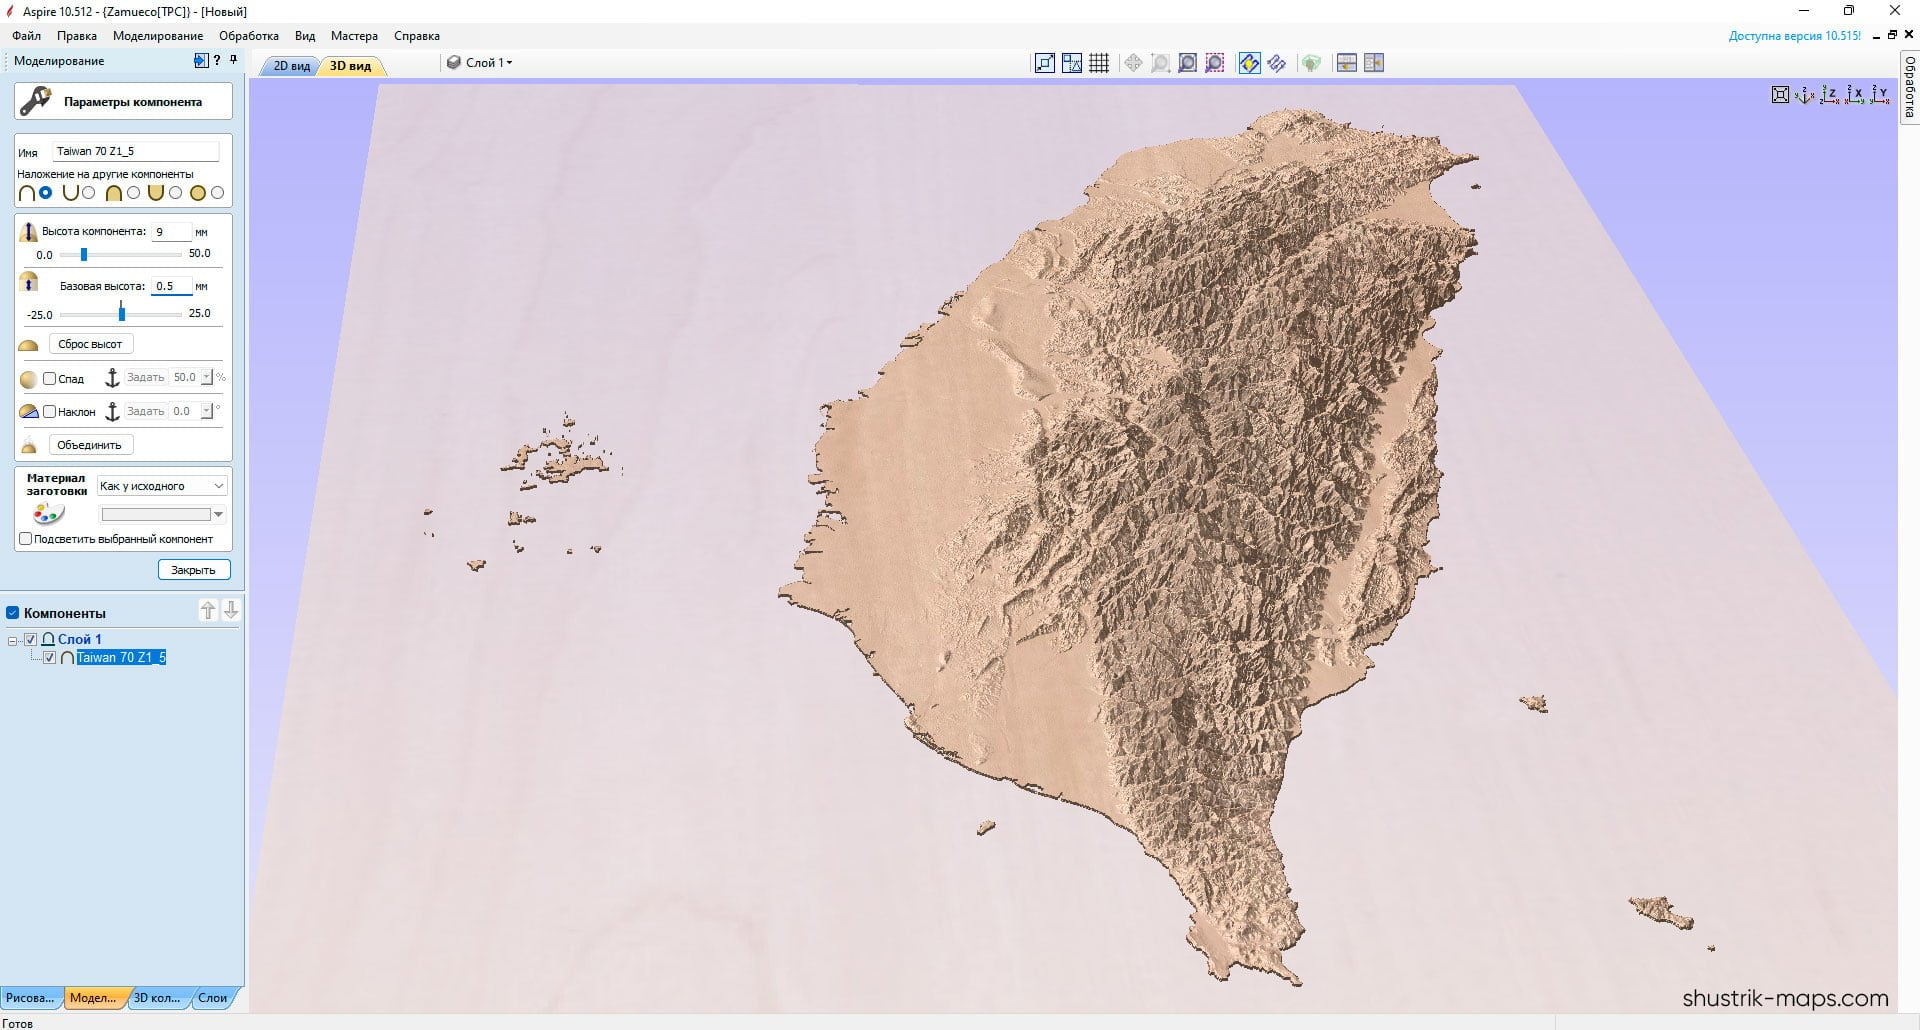The width and height of the screenshot is (1920, 1030).
Task: Click the anchor icon beside Наклон
Action: [112, 412]
